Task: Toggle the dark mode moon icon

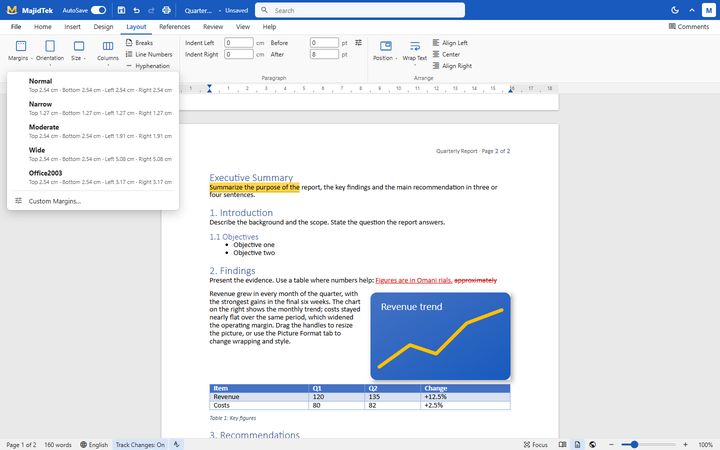Action: (675, 10)
